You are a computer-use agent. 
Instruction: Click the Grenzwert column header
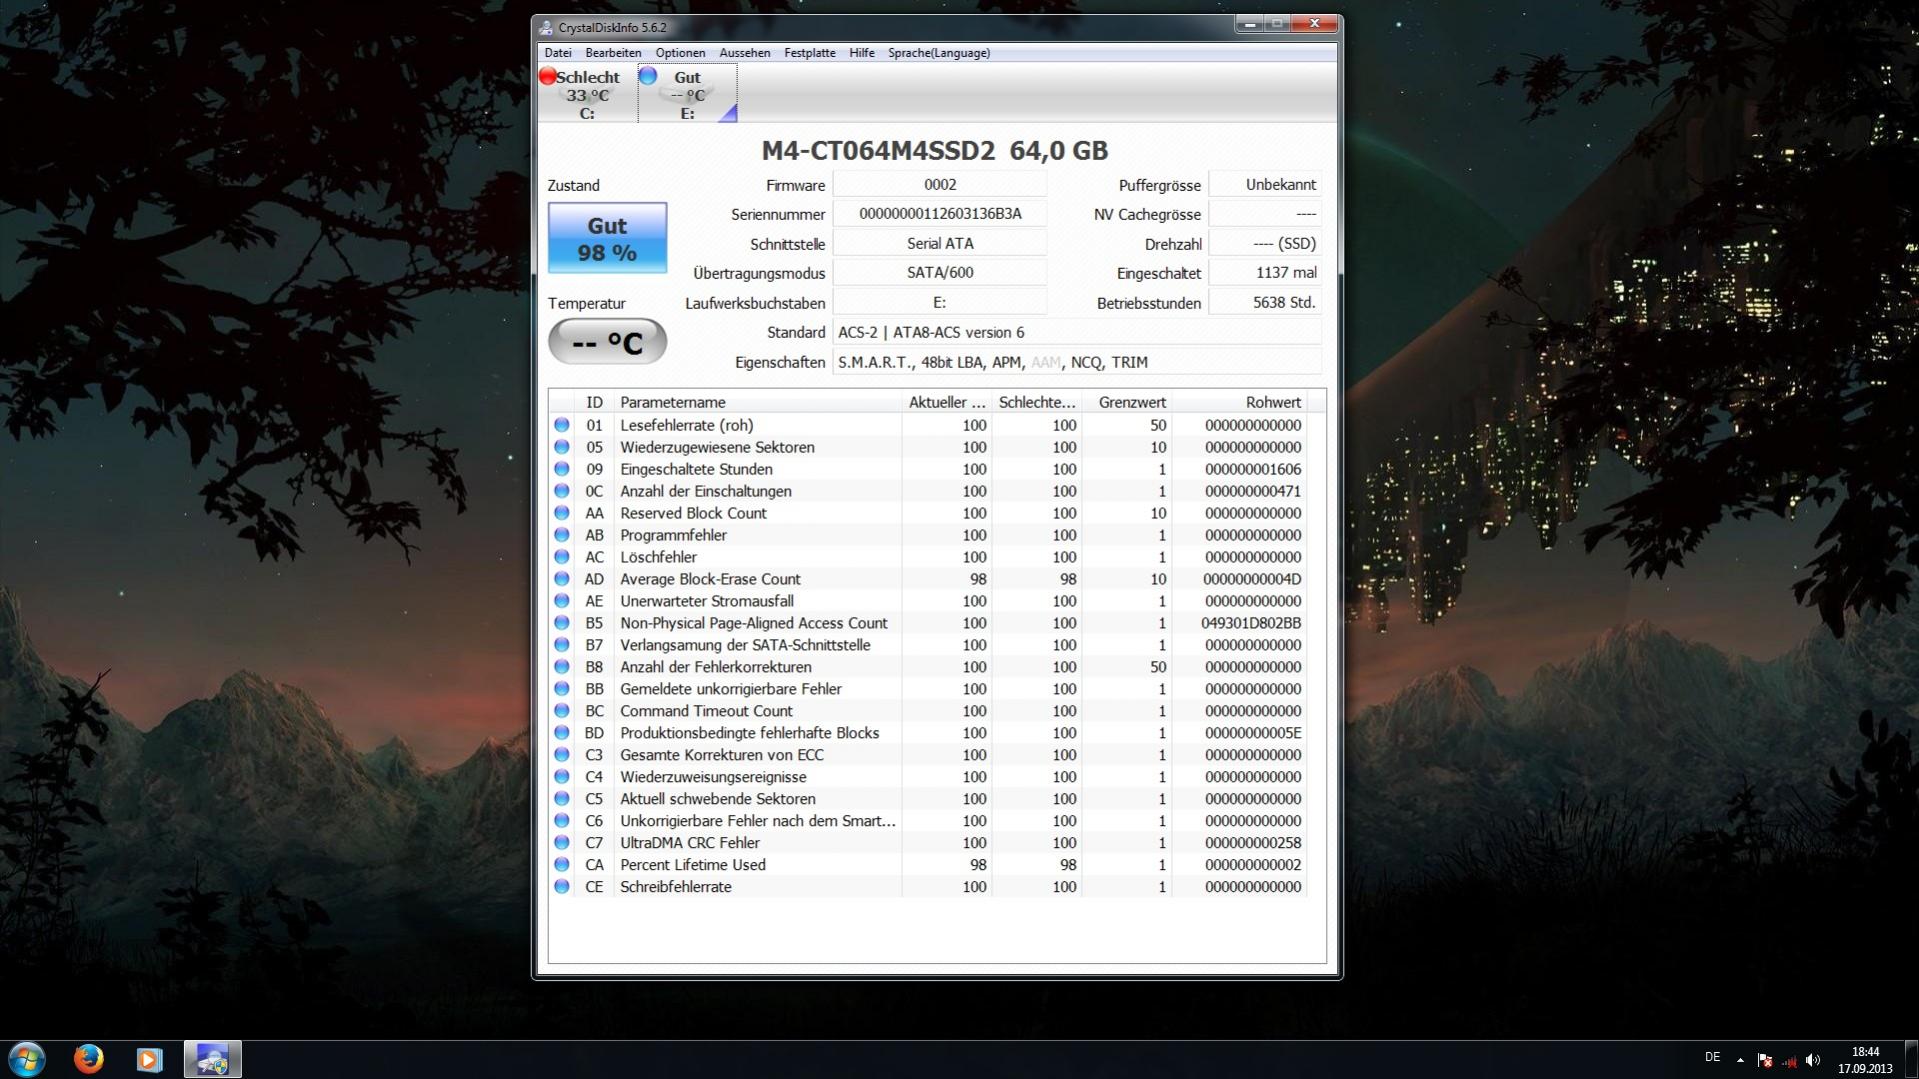tap(1126, 402)
